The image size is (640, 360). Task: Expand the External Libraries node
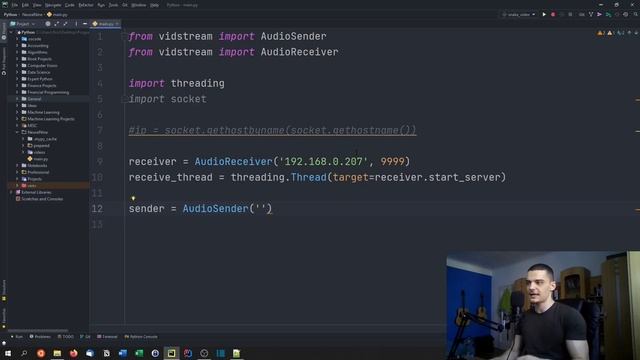point(11,192)
